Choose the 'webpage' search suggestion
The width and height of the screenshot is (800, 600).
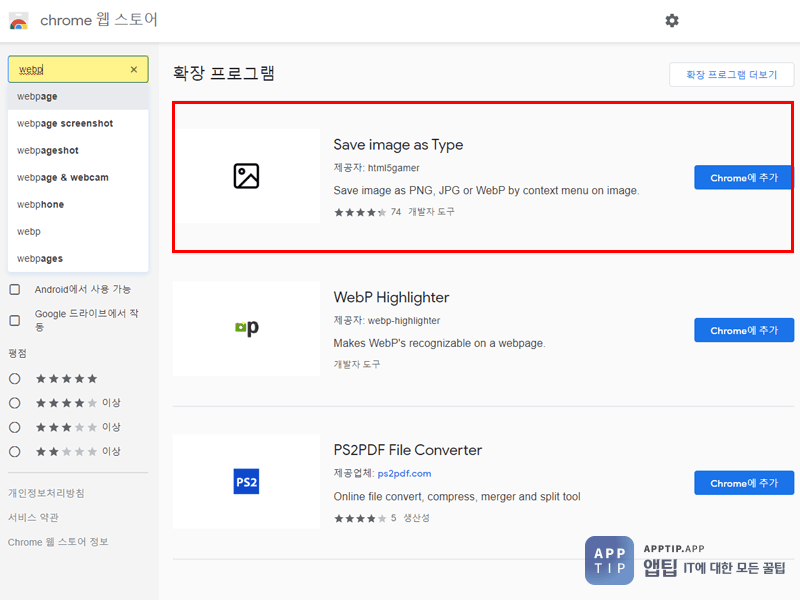point(78,96)
